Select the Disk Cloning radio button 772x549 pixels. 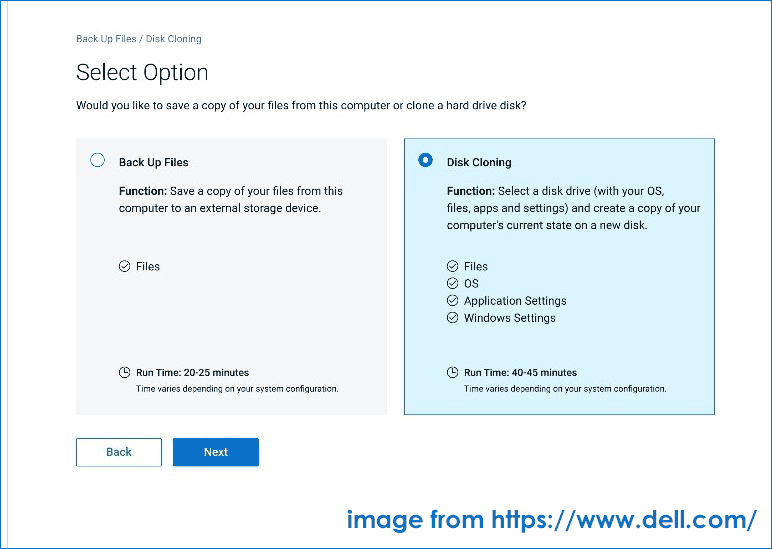[x=425, y=160]
